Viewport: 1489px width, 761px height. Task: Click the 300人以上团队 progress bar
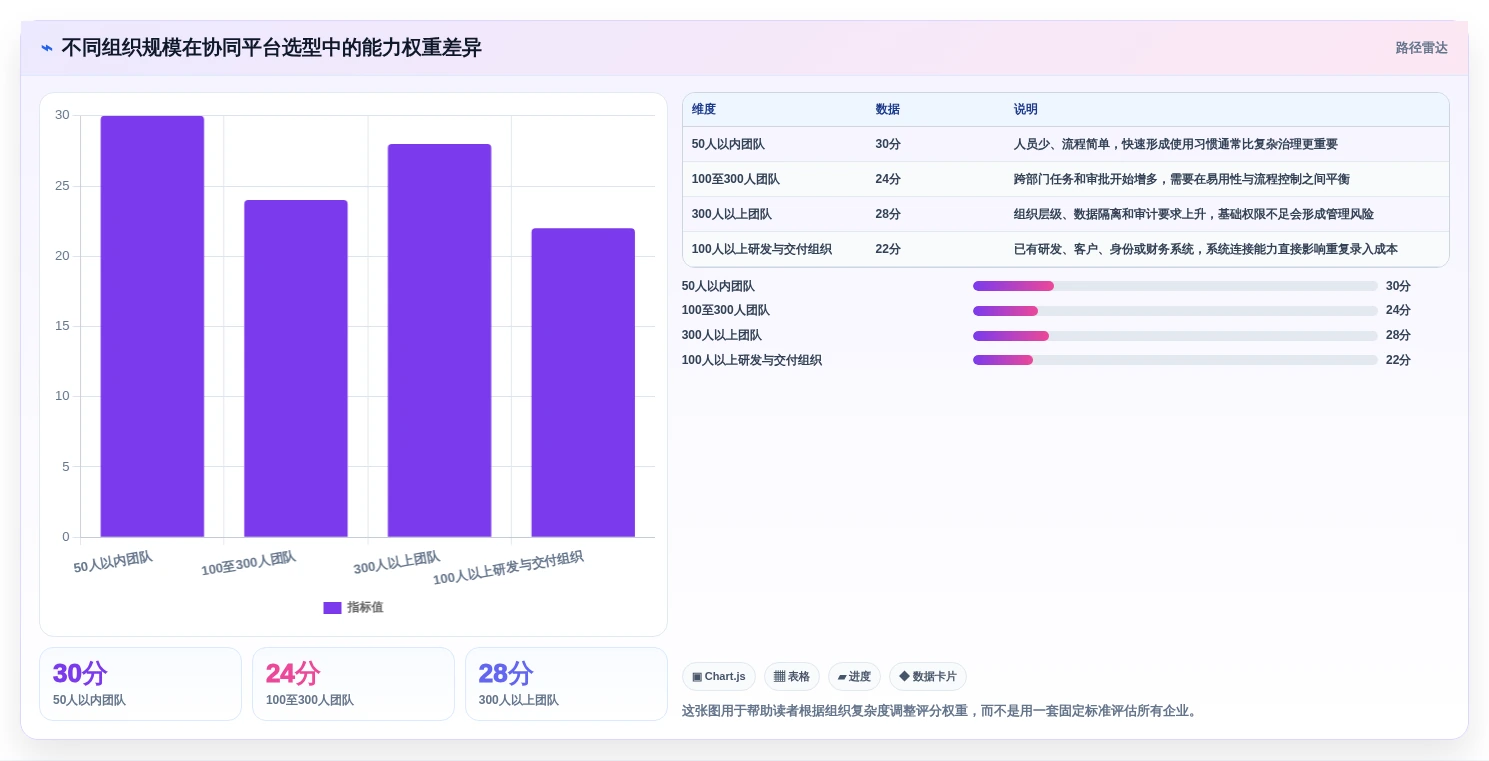[1175, 336]
